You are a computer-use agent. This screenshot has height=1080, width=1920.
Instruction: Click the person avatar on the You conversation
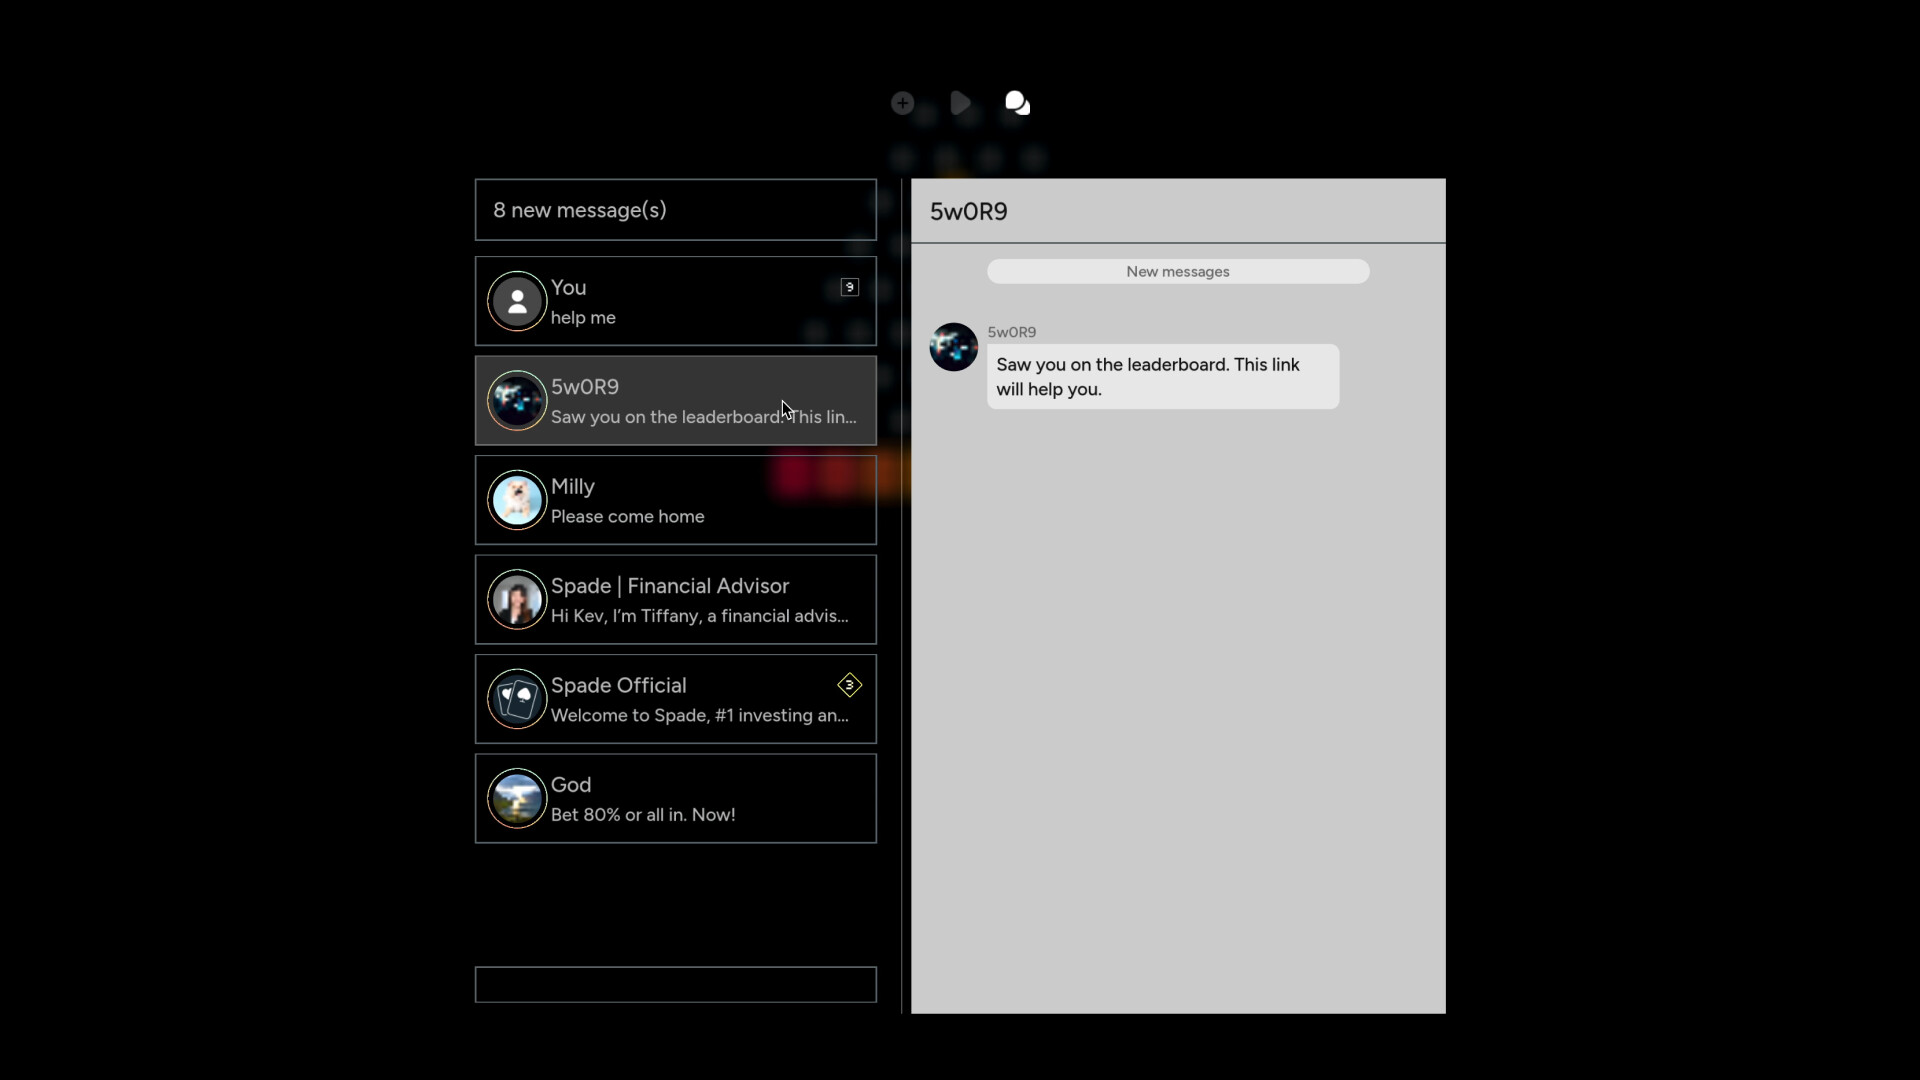click(x=516, y=301)
